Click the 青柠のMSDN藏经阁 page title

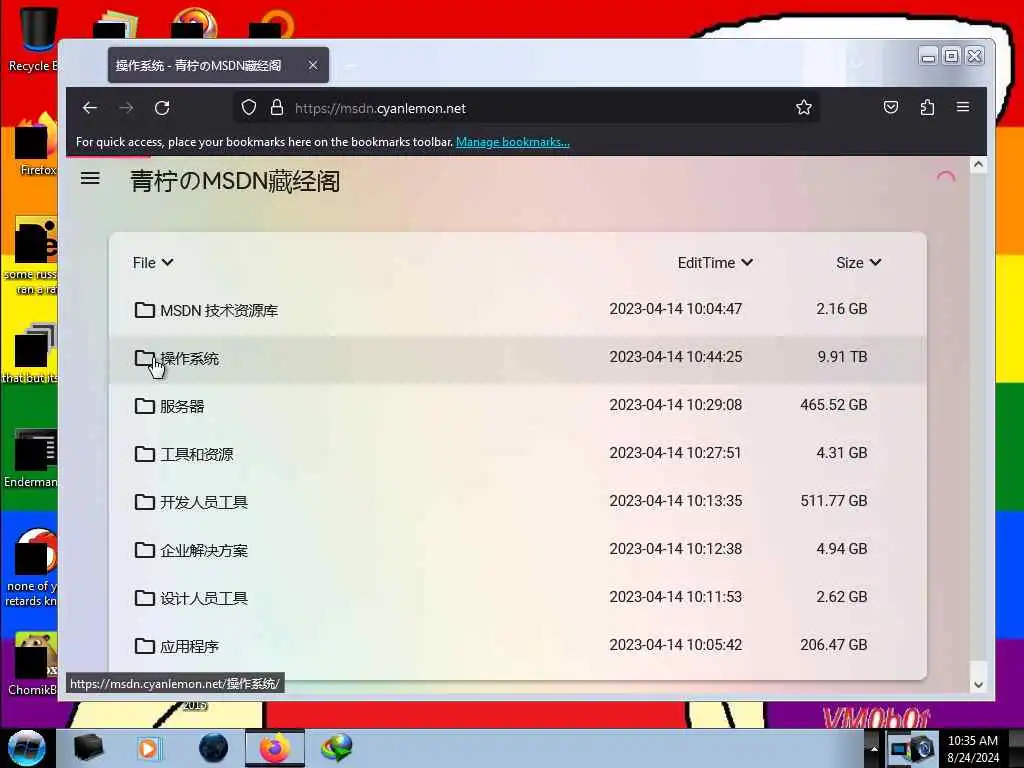235,181
